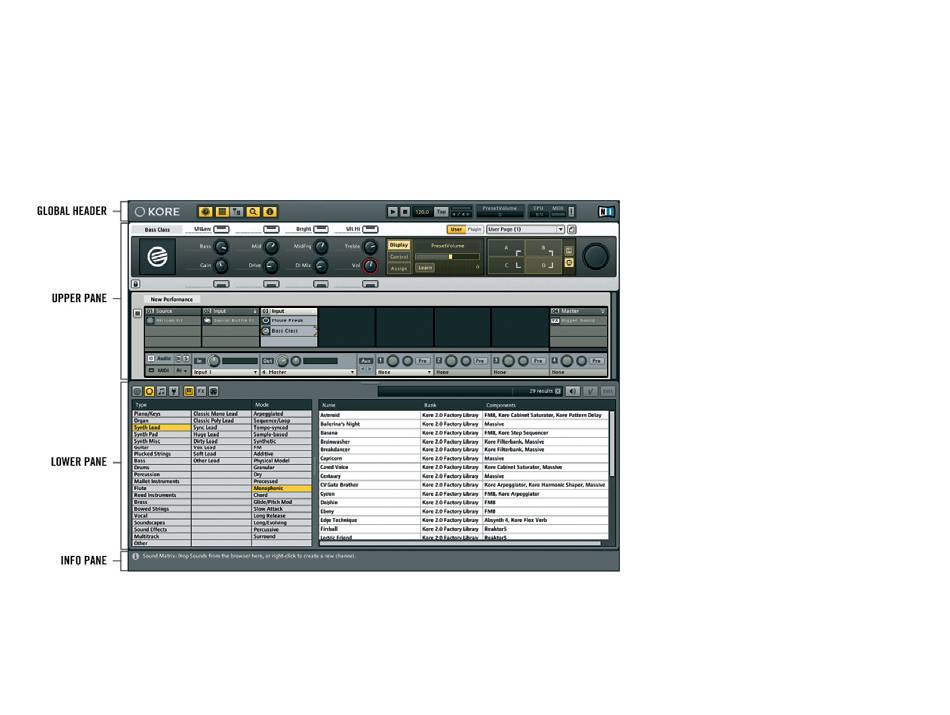950x715 pixels.
Task: Select the Bass type in browser
Action: click(161, 461)
